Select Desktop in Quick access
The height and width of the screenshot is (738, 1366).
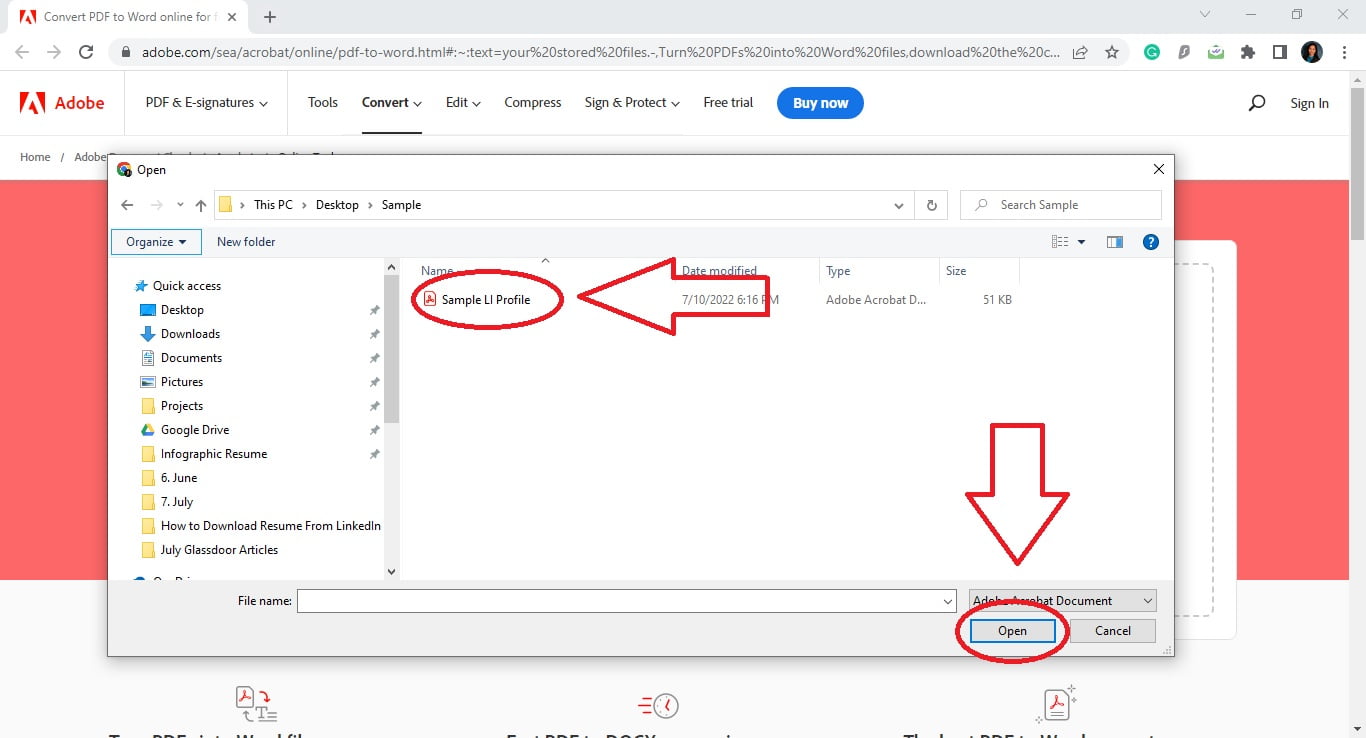182,310
